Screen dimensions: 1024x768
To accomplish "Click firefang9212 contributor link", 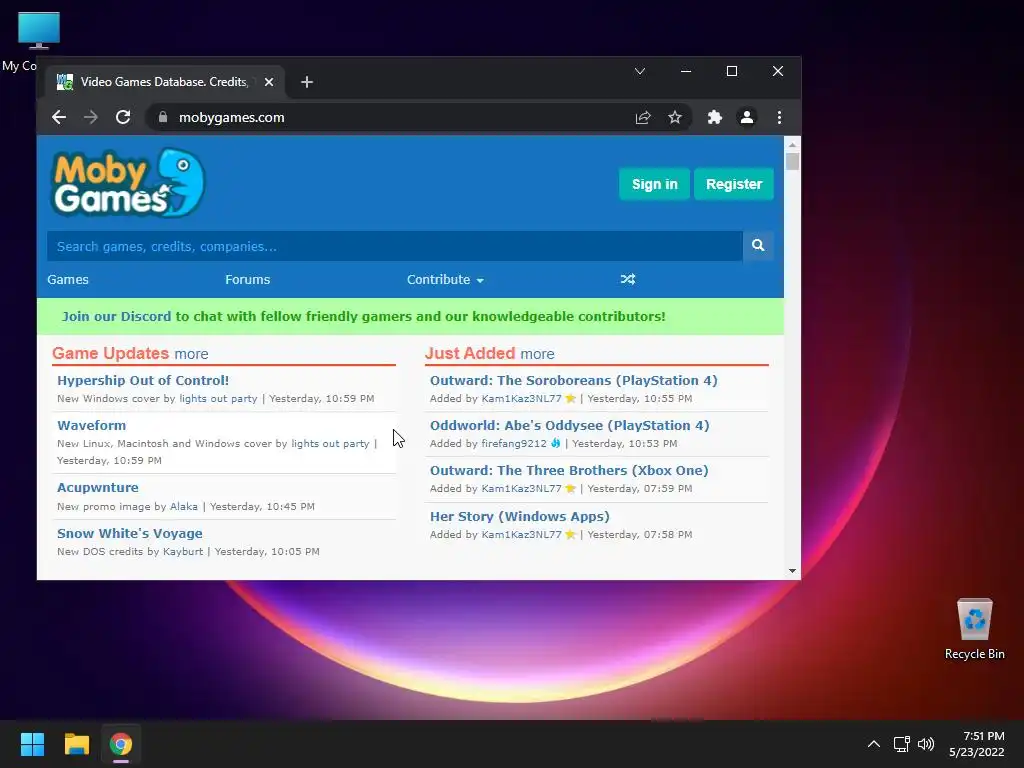I will coord(513,443).
